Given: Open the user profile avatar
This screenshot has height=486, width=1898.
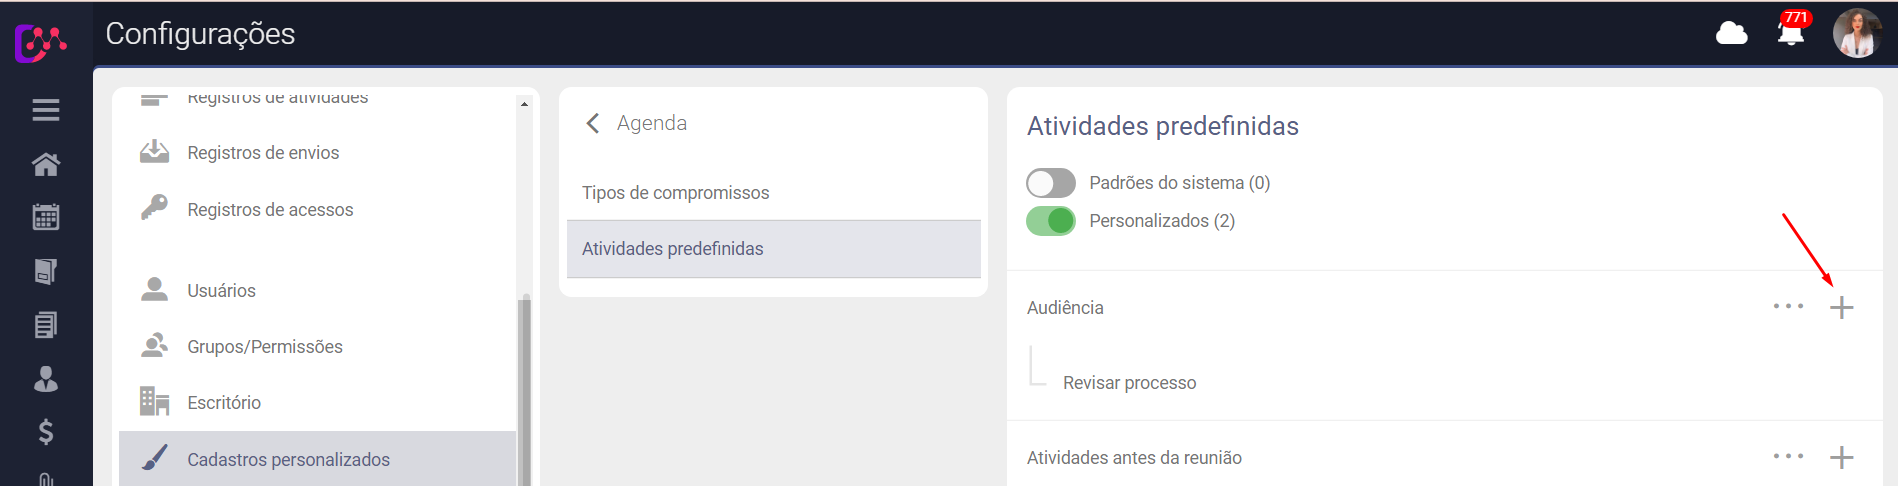Looking at the screenshot, I should click(x=1857, y=34).
